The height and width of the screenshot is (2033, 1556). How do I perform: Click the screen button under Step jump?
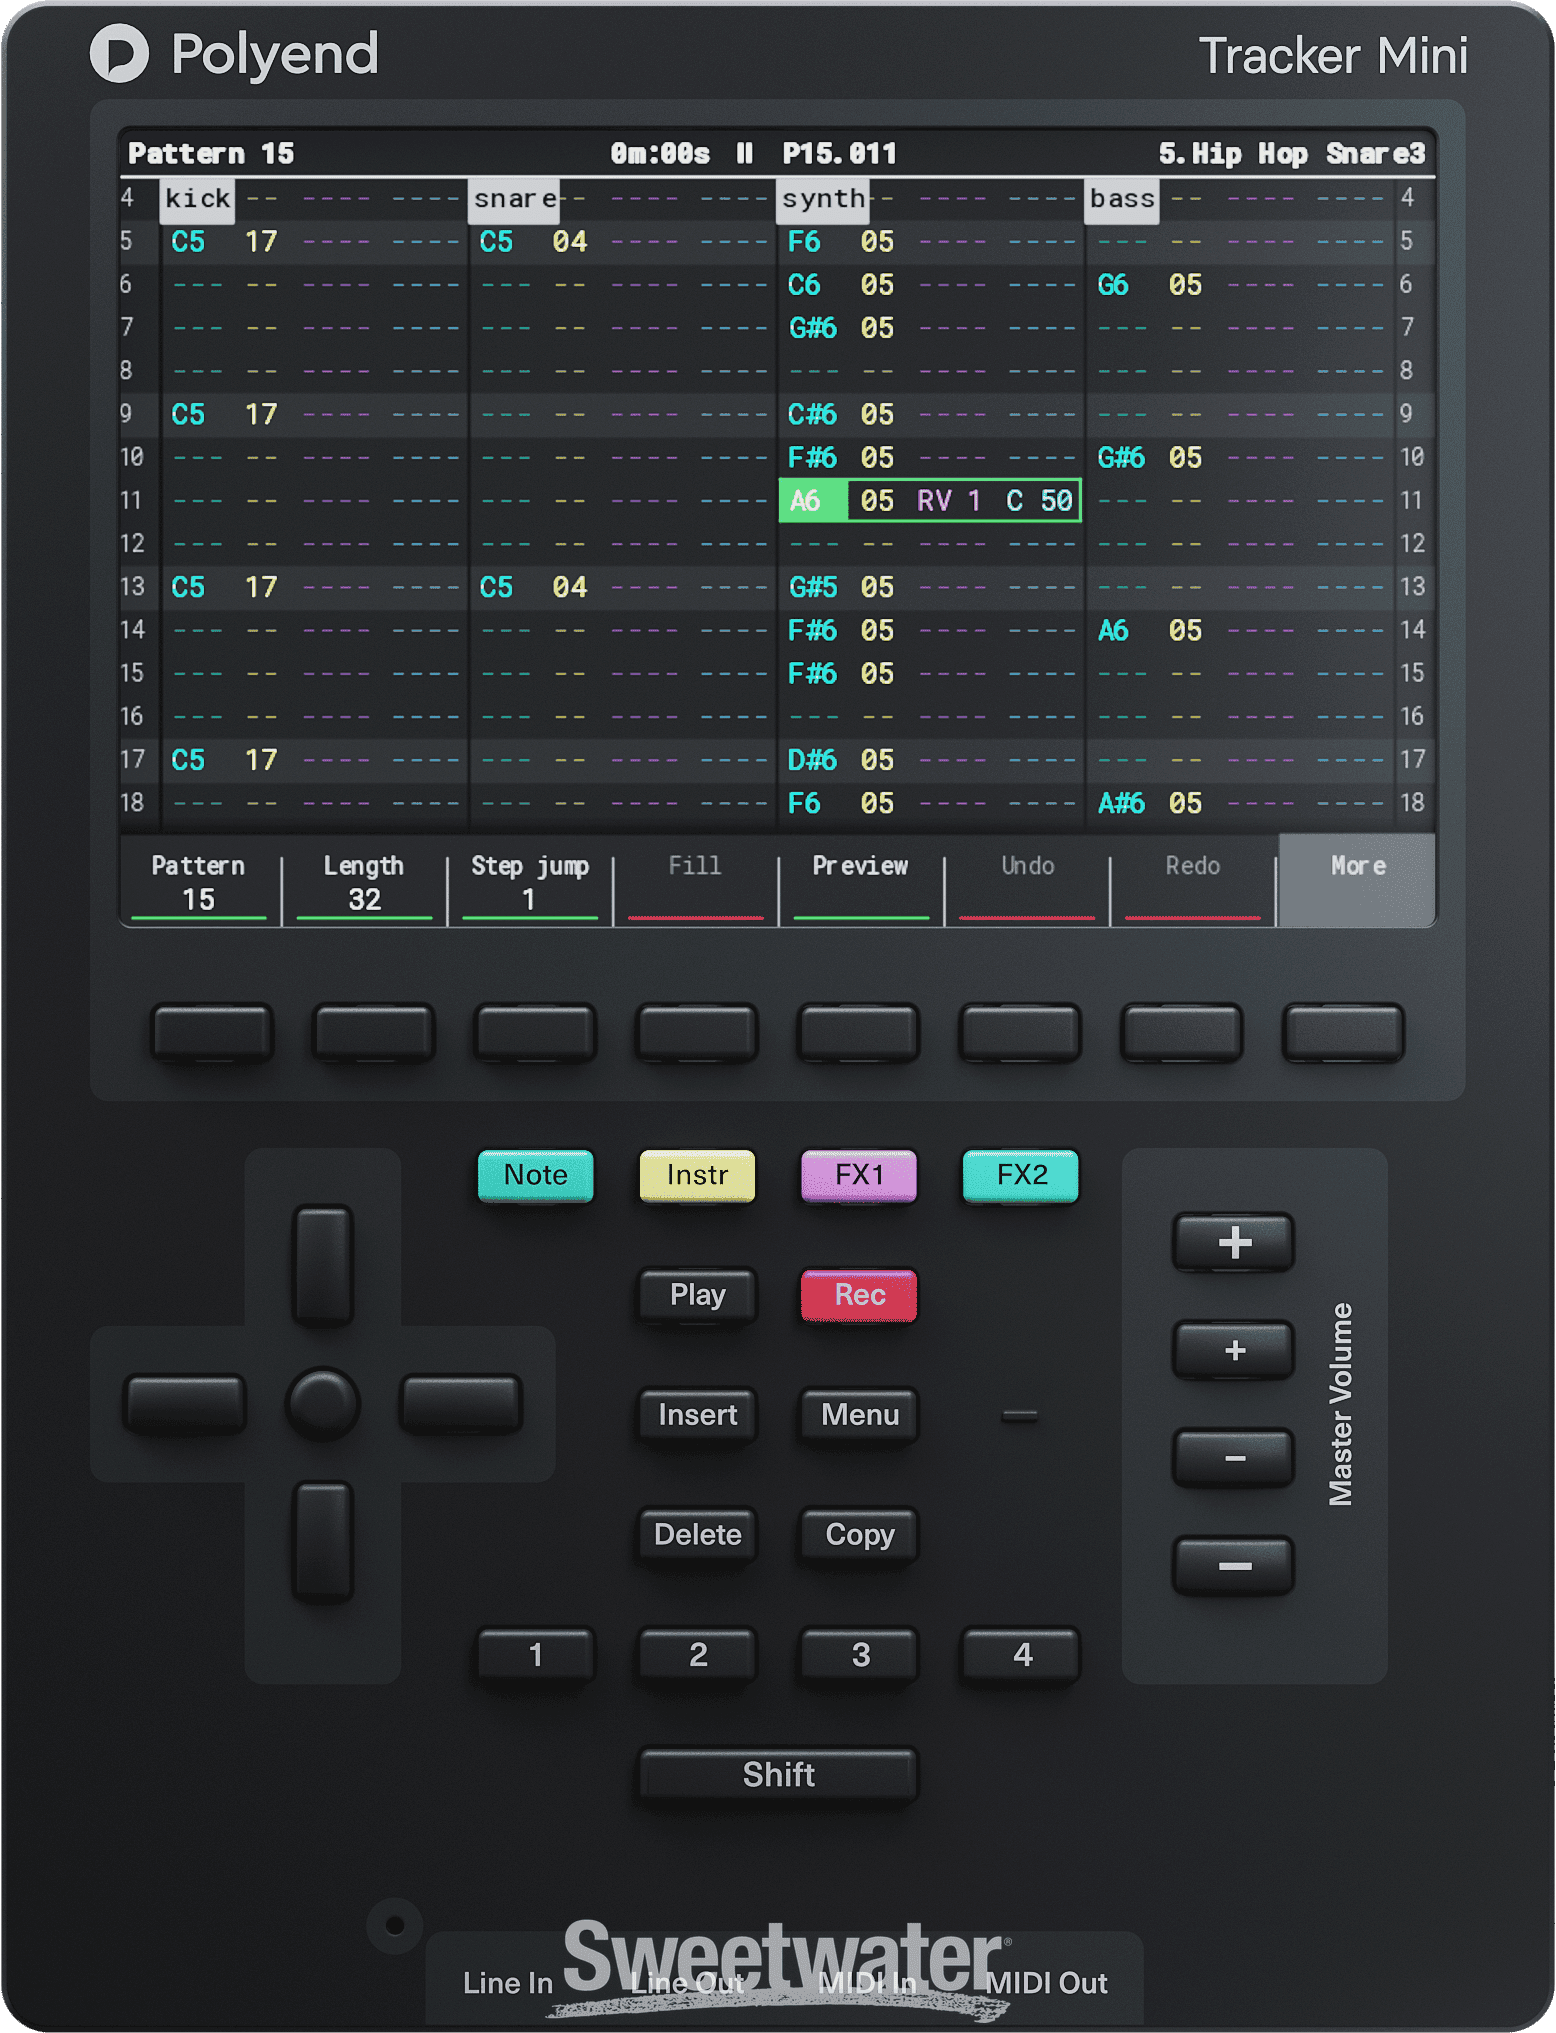pyautogui.click(x=535, y=1032)
